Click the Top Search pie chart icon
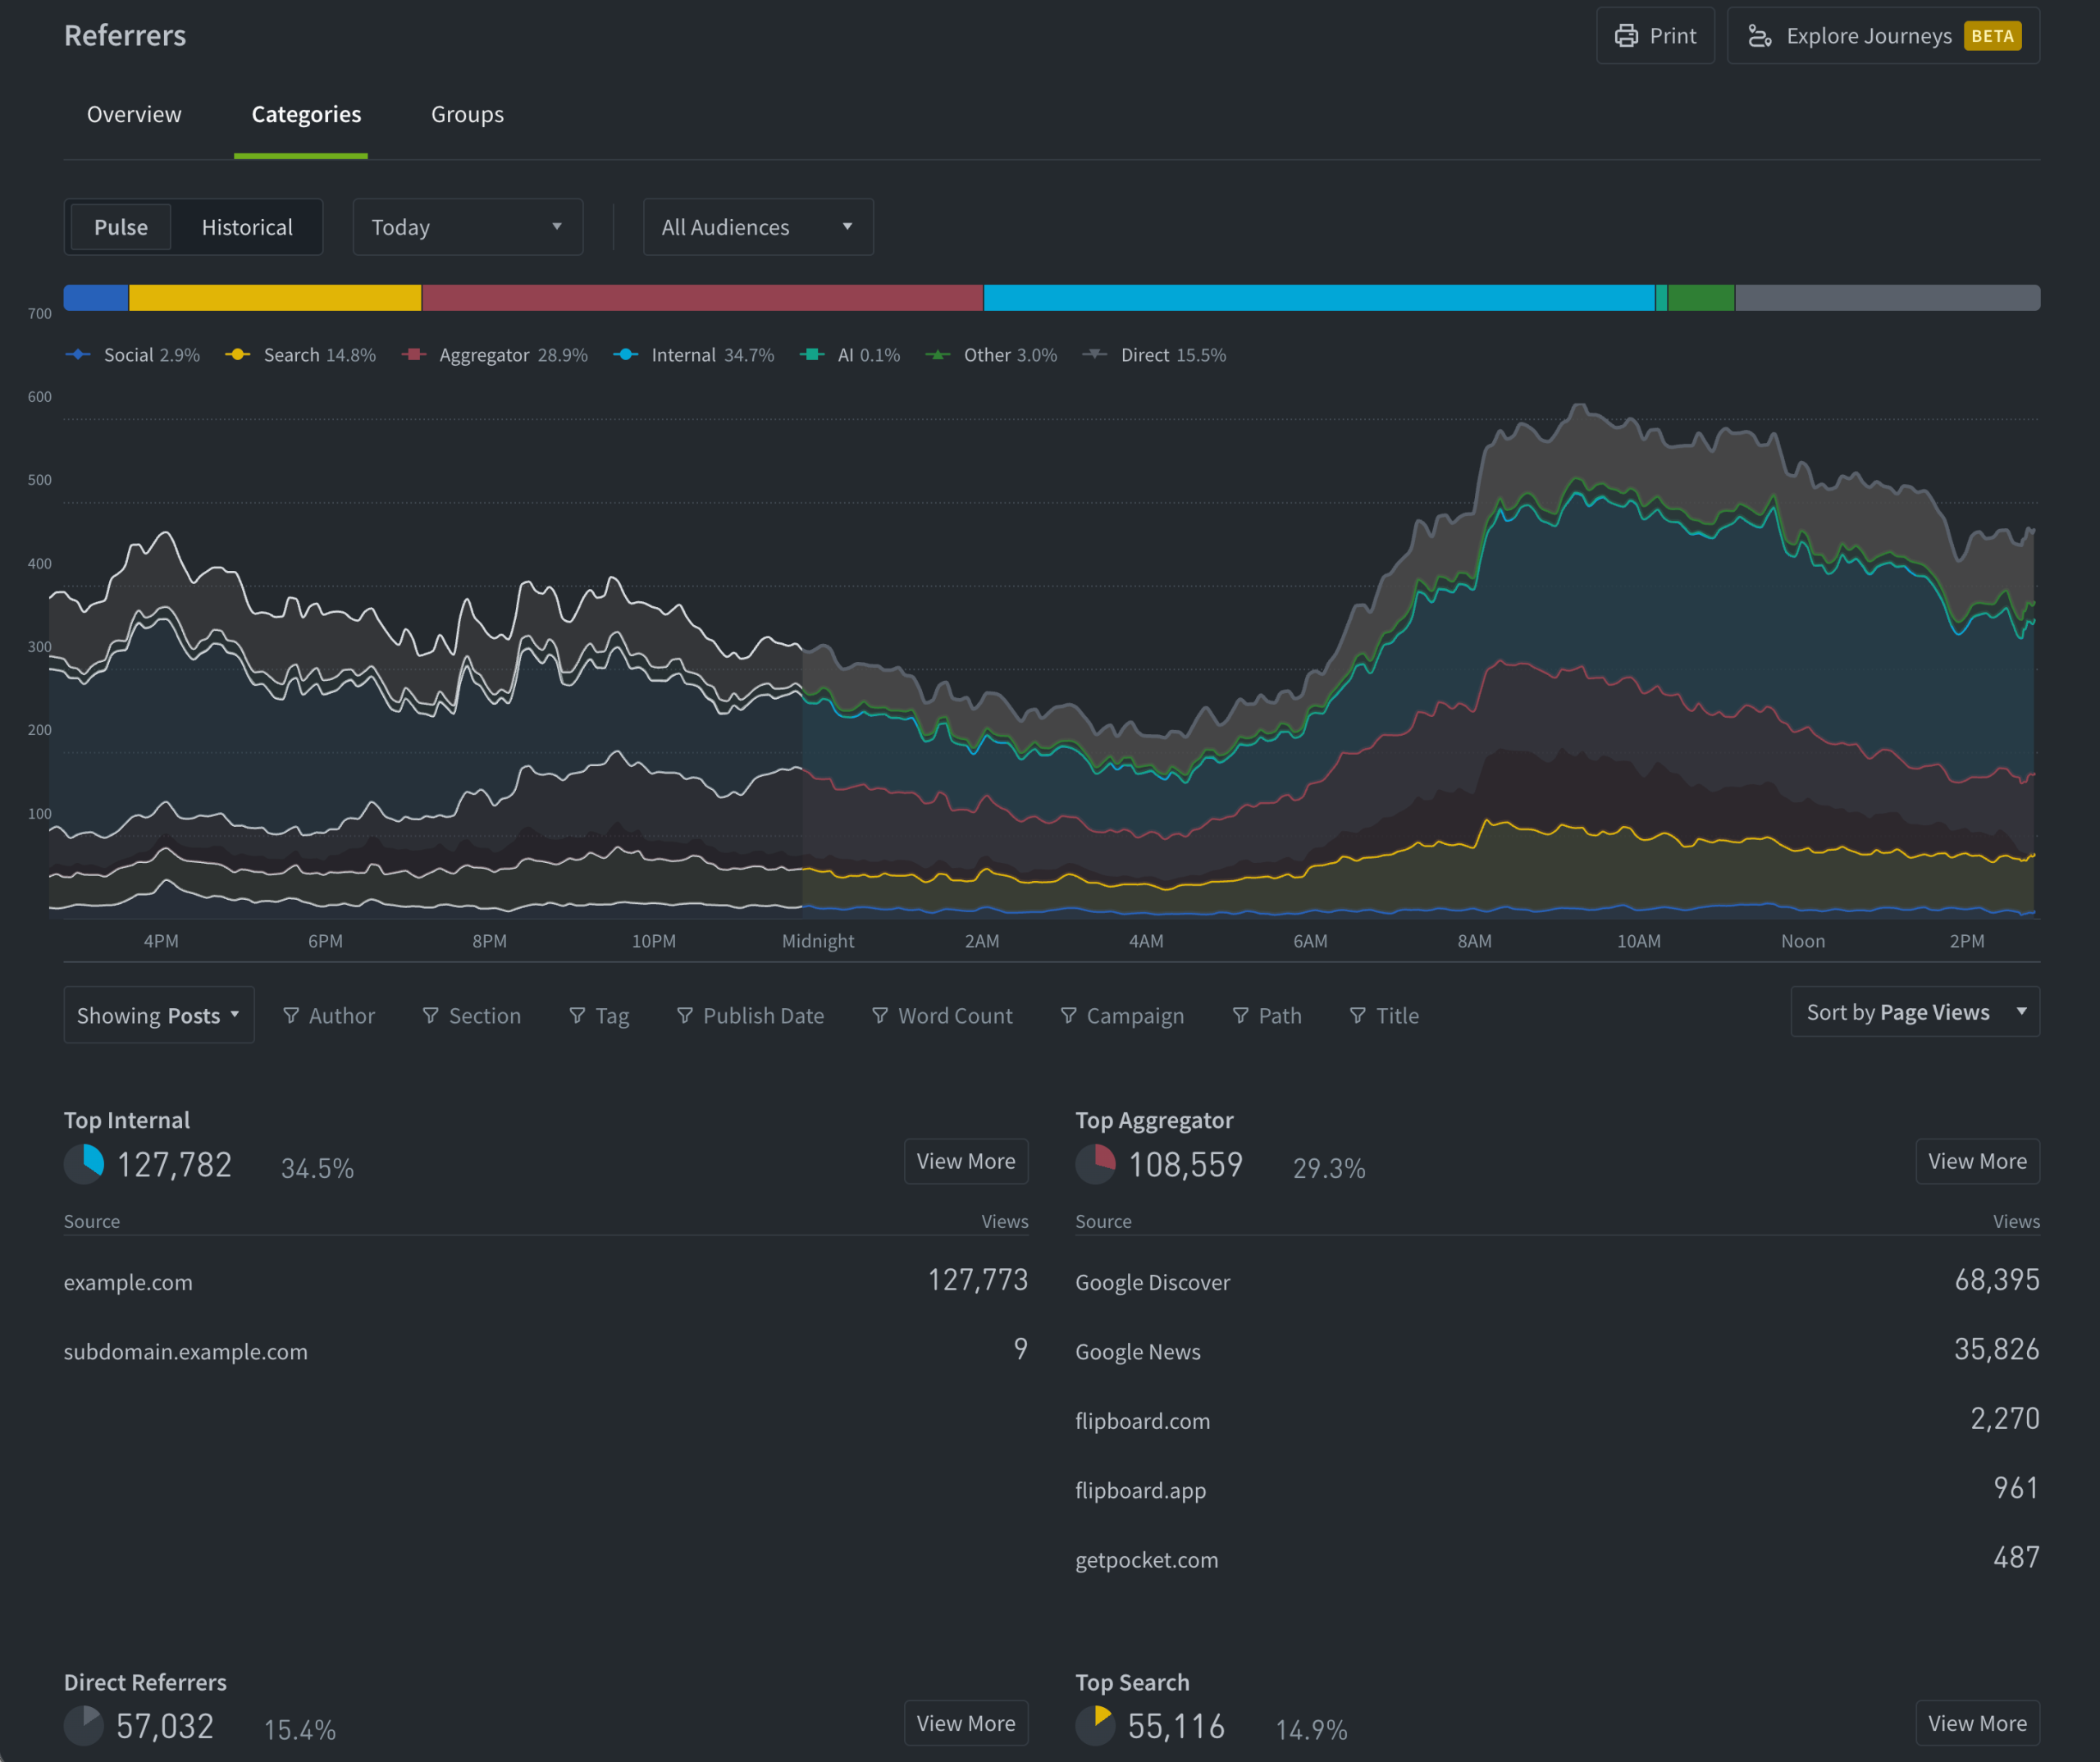This screenshot has width=2100, height=1762. pos(1096,1725)
